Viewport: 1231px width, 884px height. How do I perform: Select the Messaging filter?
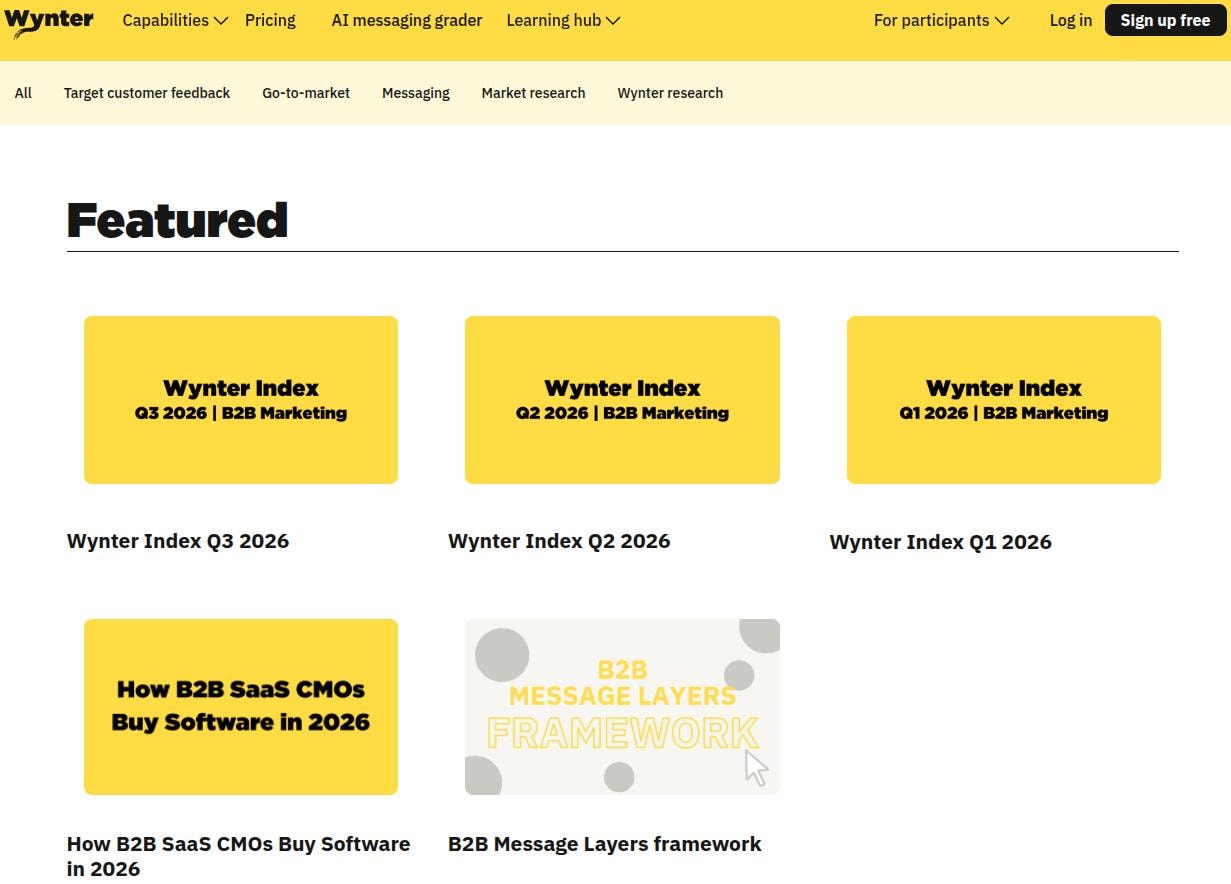pyautogui.click(x=416, y=93)
